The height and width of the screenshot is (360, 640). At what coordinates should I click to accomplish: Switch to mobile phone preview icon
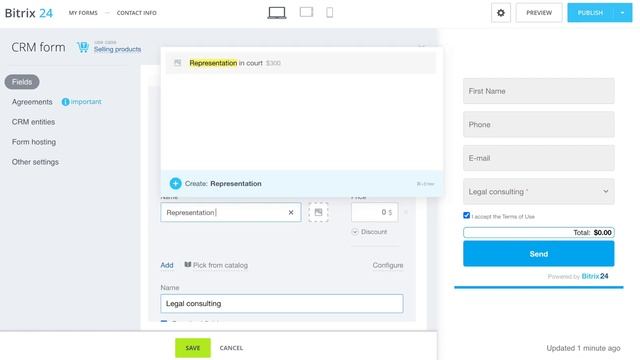(x=329, y=13)
